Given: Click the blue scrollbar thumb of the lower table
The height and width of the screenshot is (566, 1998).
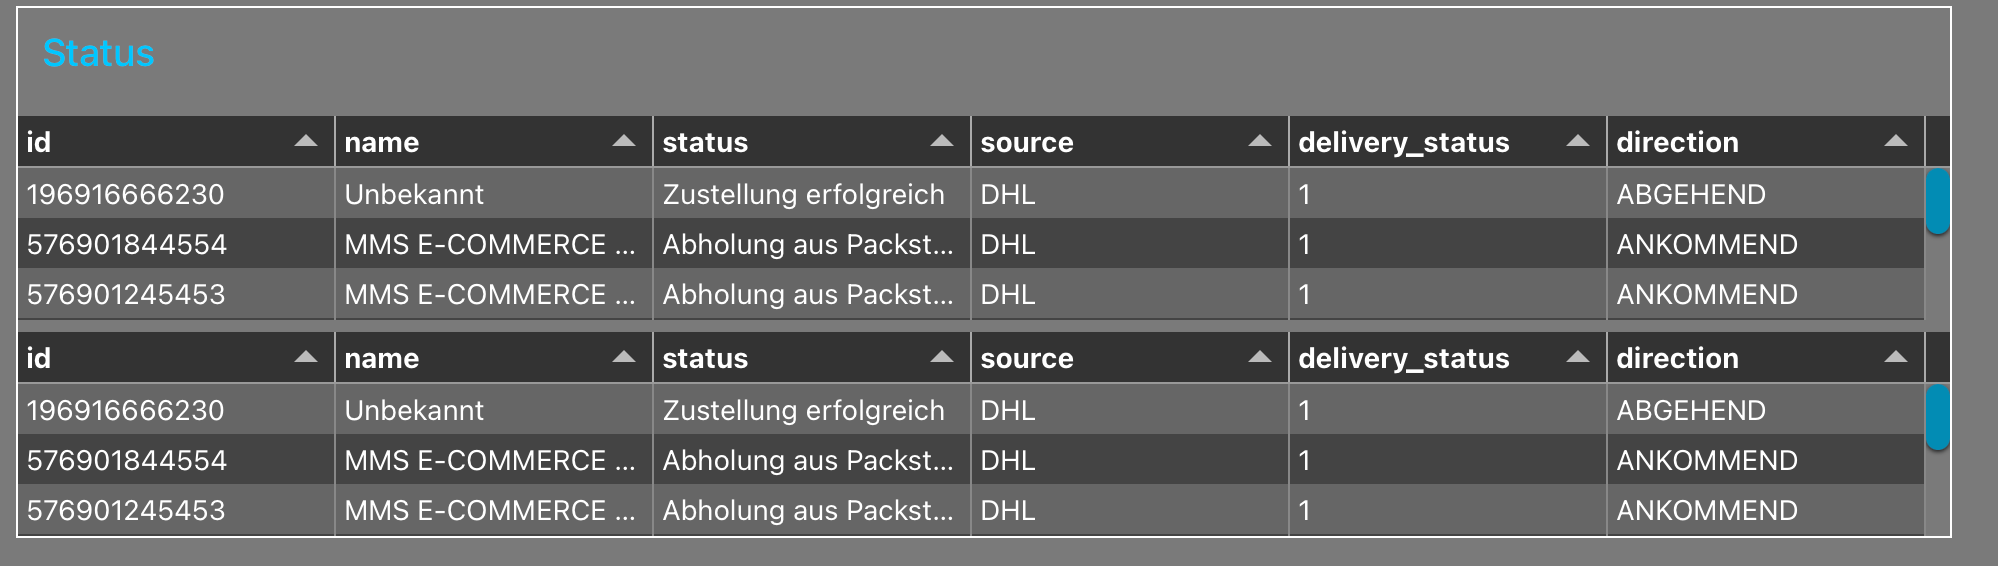Looking at the screenshot, I should point(1937,417).
